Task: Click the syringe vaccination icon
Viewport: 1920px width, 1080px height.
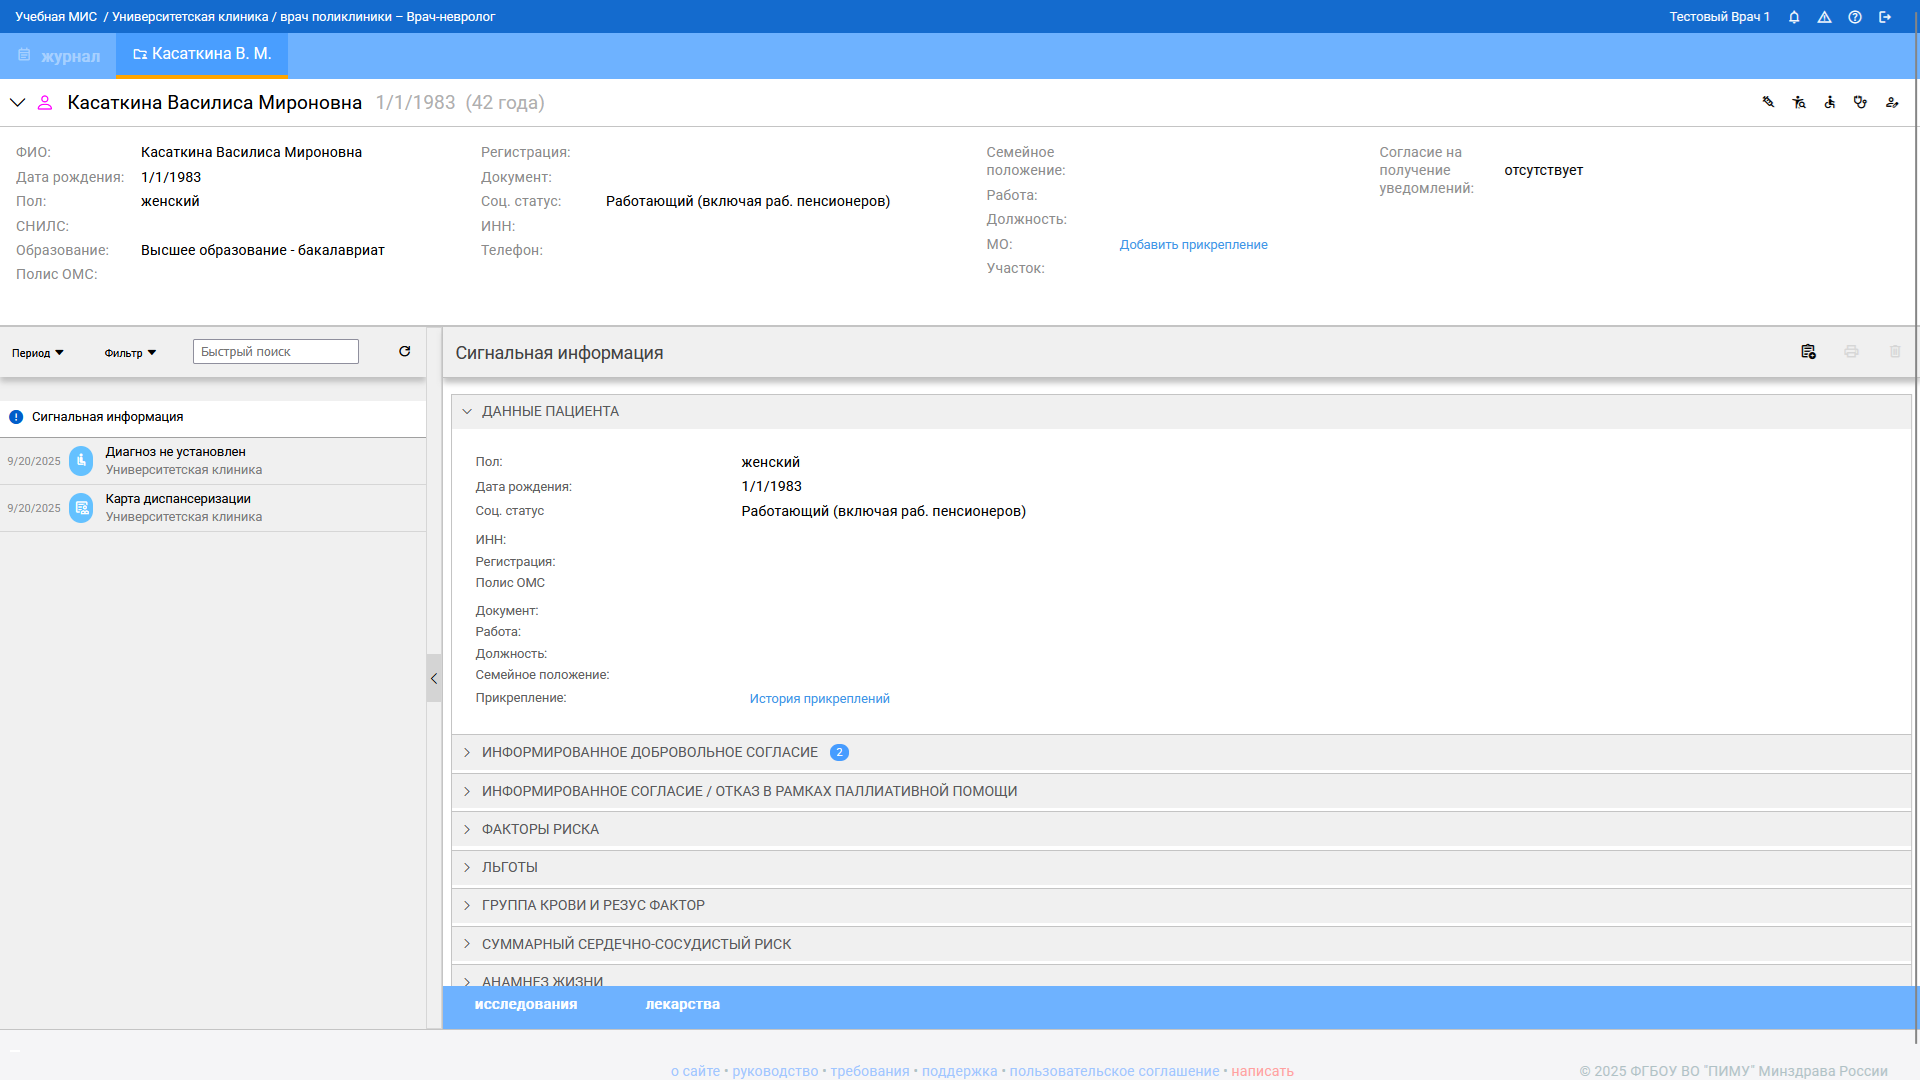Action: pyautogui.click(x=1768, y=102)
